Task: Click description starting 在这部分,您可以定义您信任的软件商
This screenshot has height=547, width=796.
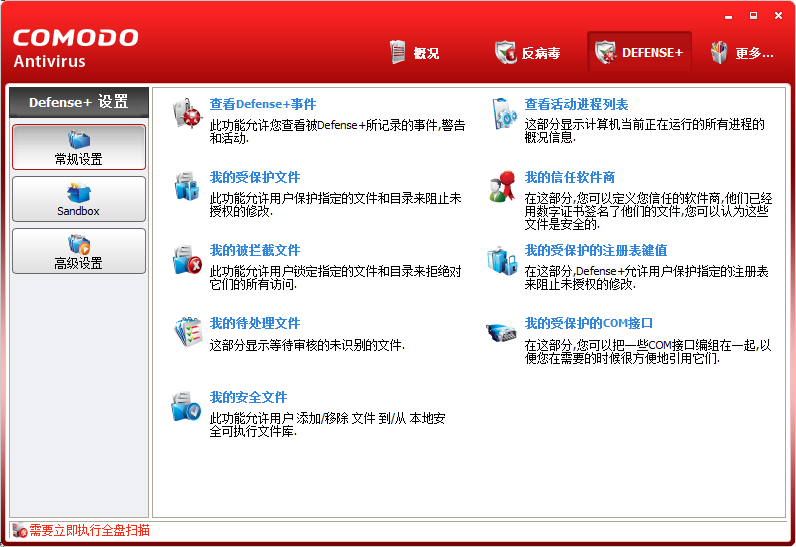Action: coord(648,211)
